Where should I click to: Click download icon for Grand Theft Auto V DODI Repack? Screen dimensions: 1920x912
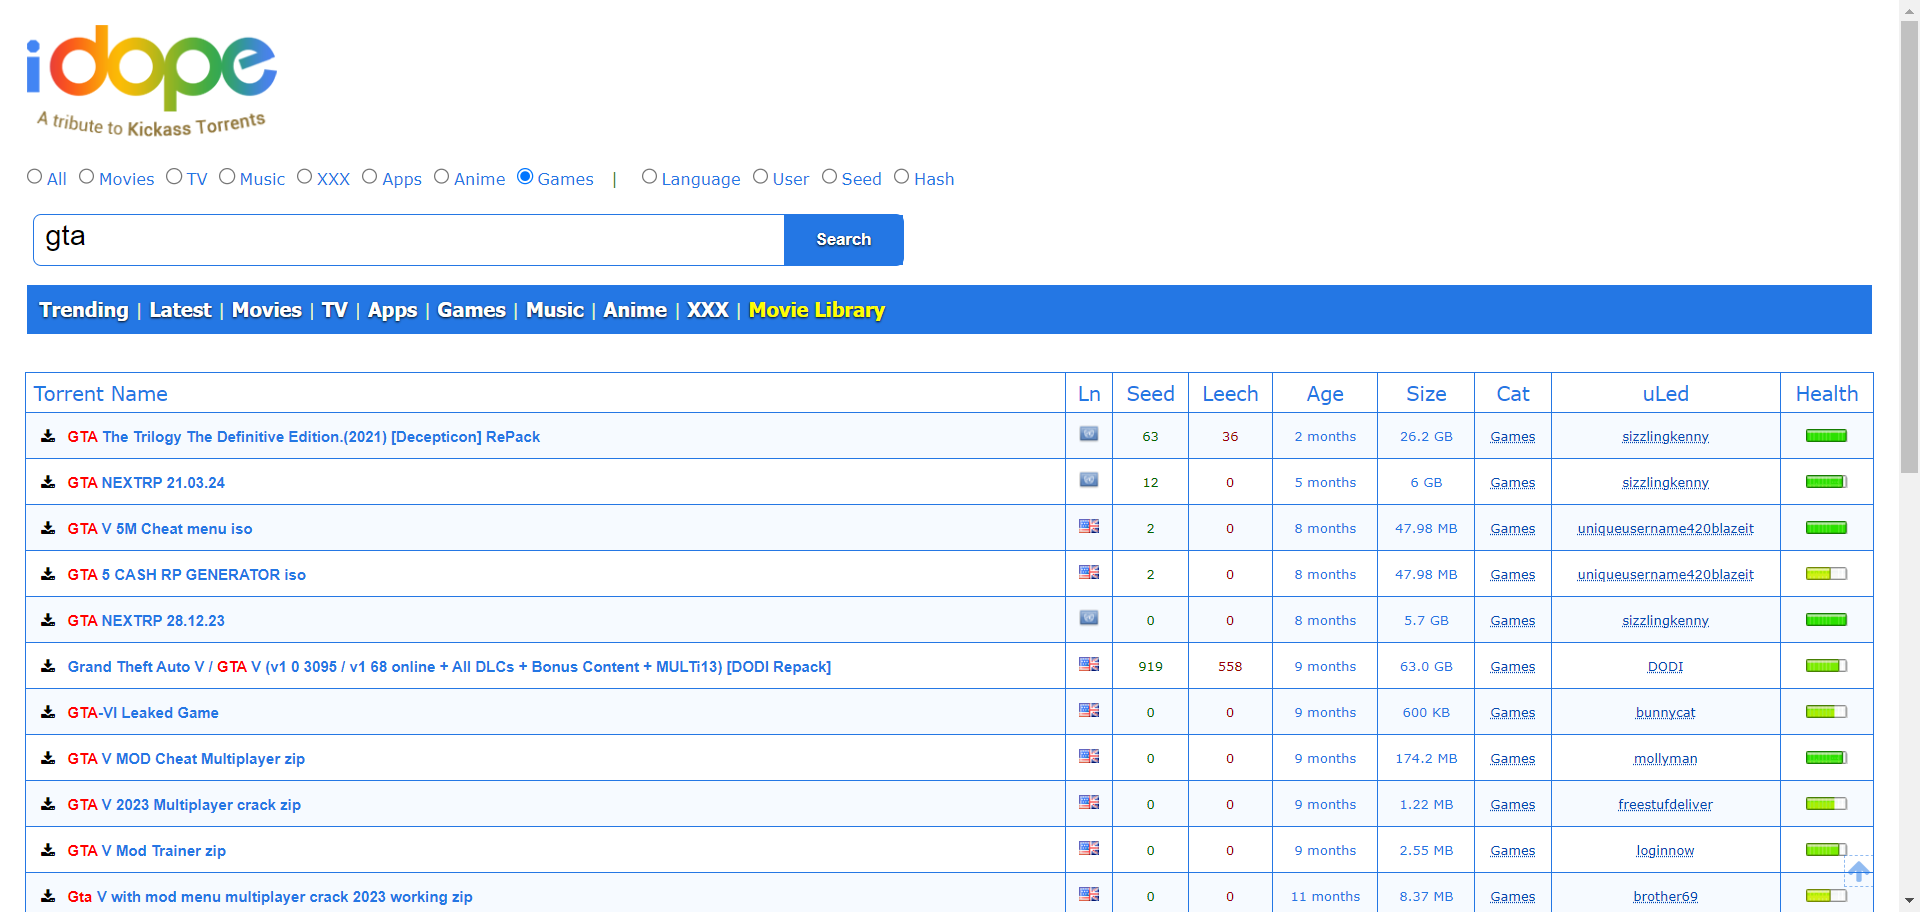[x=48, y=666]
